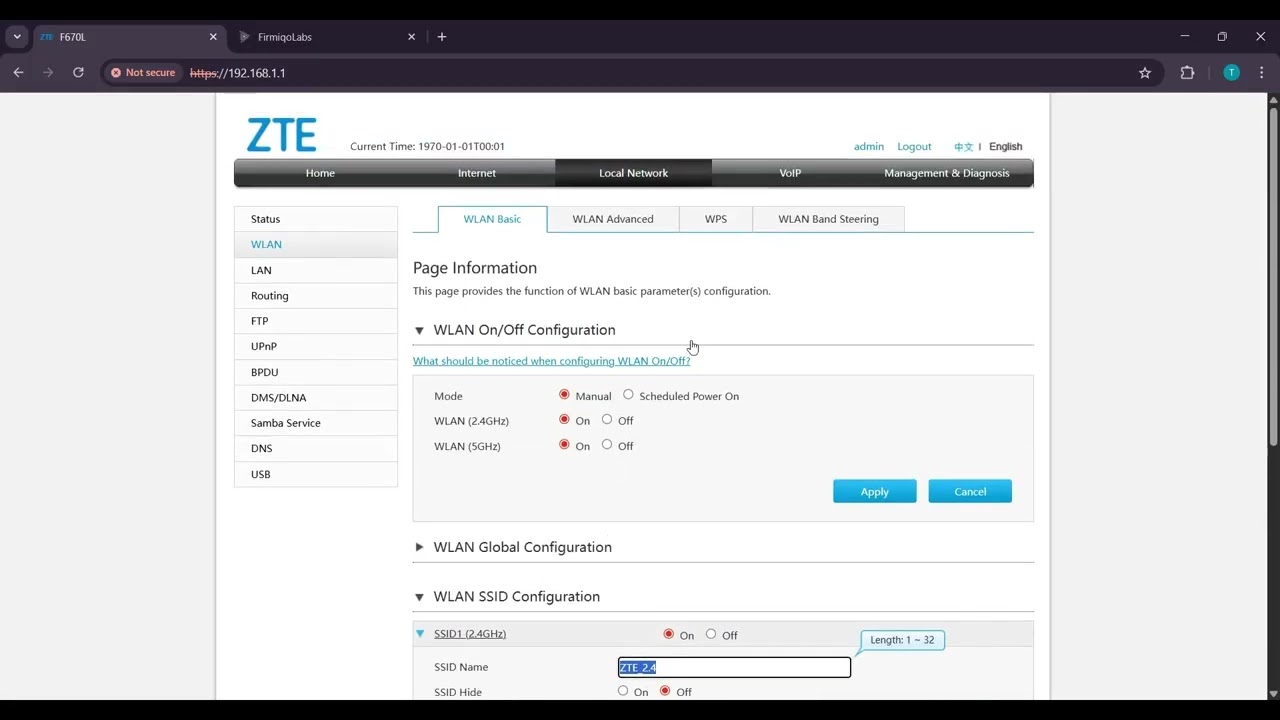Bookmark this page with star icon
This screenshot has height=720, width=1280.
click(x=1145, y=73)
